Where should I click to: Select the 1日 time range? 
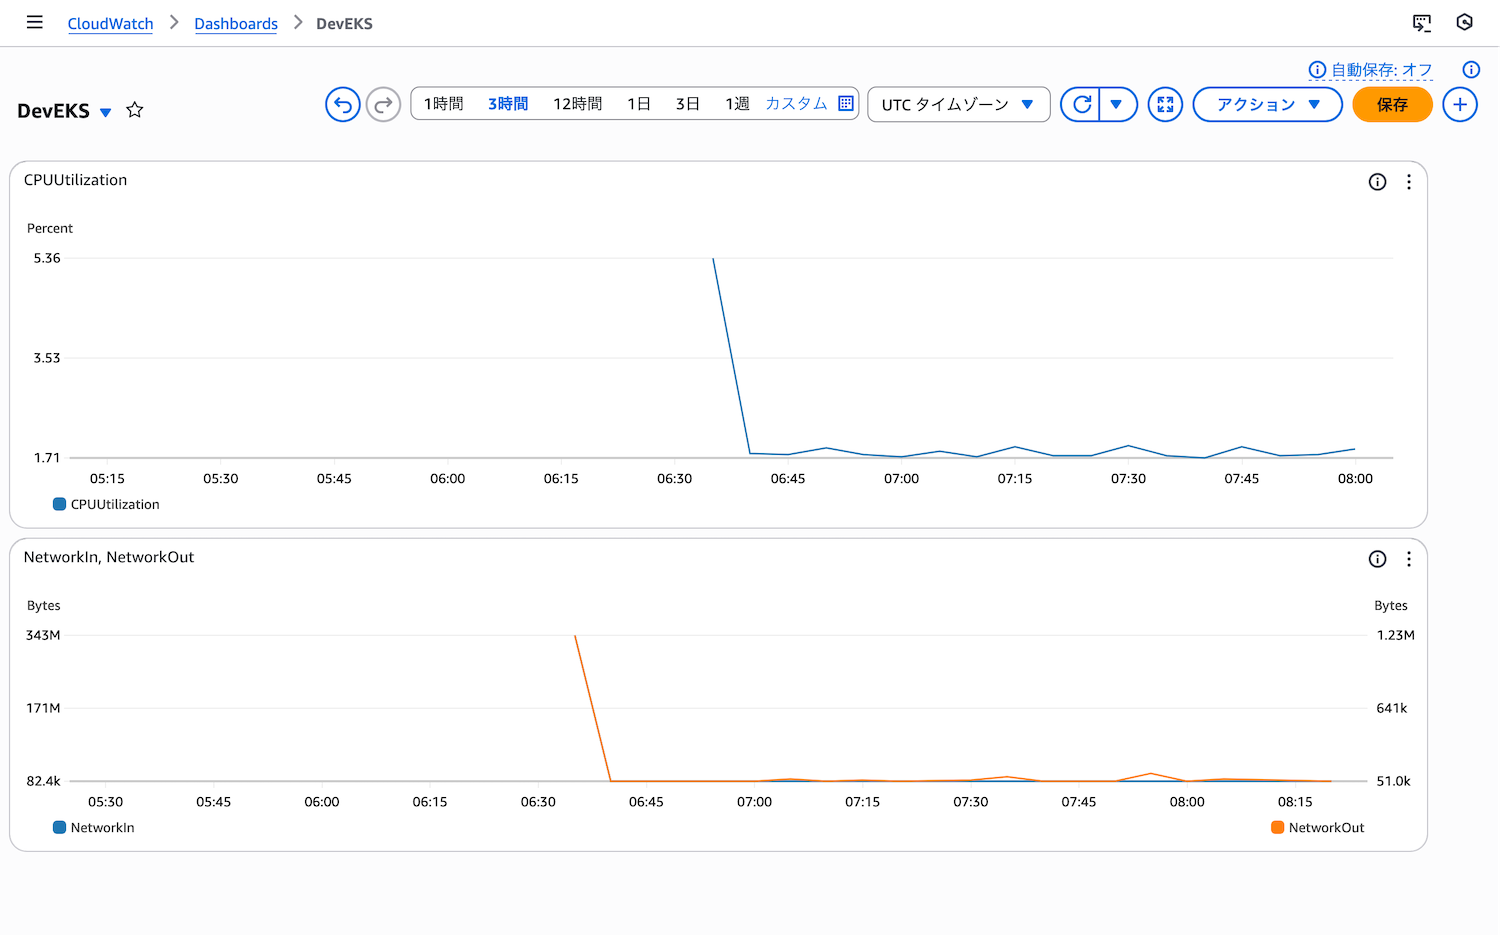pyautogui.click(x=639, y=104)
